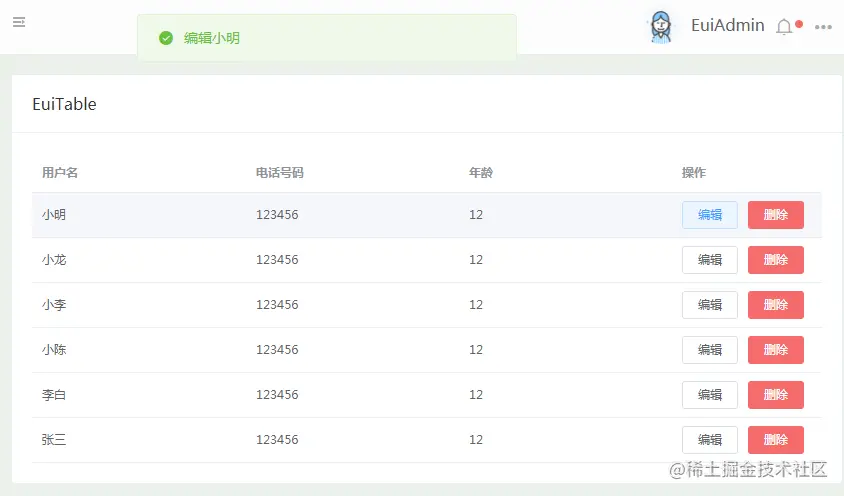The image size is (844, 496).
Task: Click age 12 in 小陈 row
Action: [x=476, y=350]
